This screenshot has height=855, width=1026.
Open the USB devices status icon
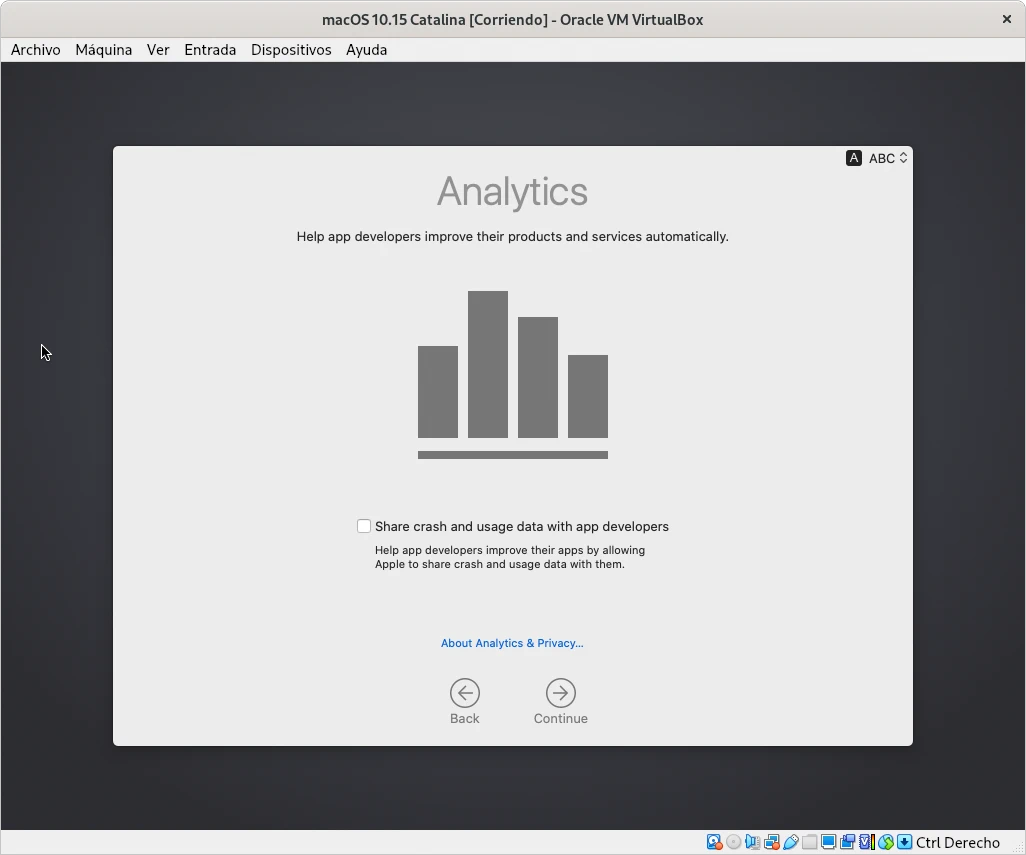click(790, 842)
